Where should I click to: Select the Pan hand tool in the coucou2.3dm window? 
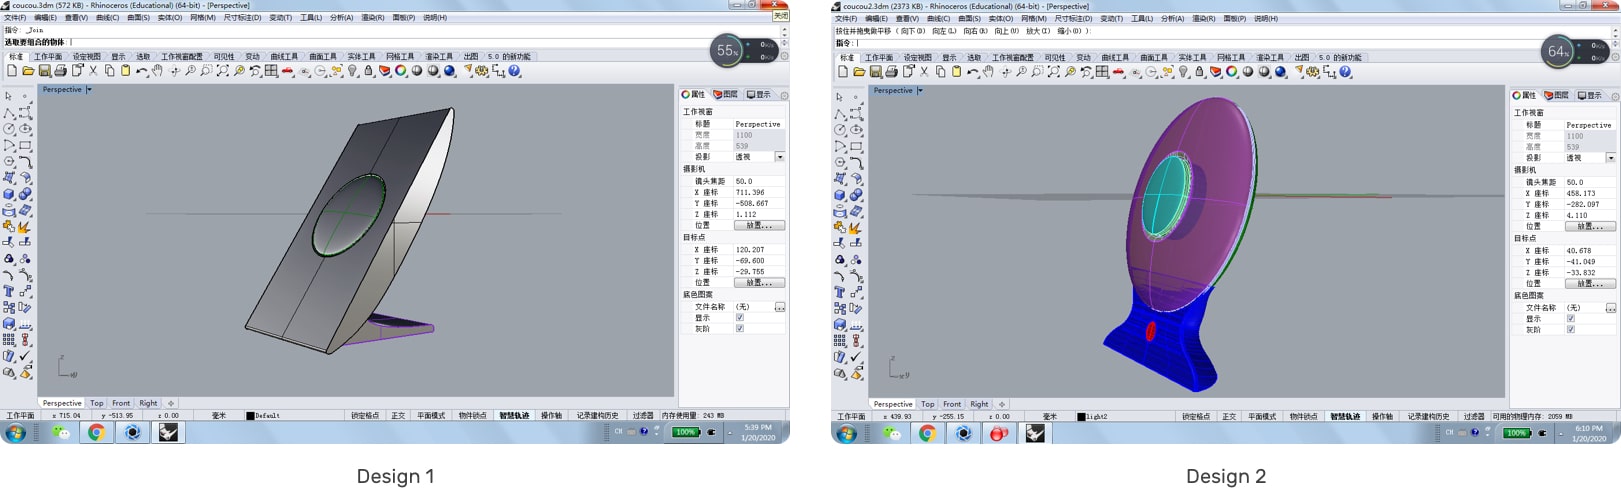pyautogui.click(x=988, y=72)
